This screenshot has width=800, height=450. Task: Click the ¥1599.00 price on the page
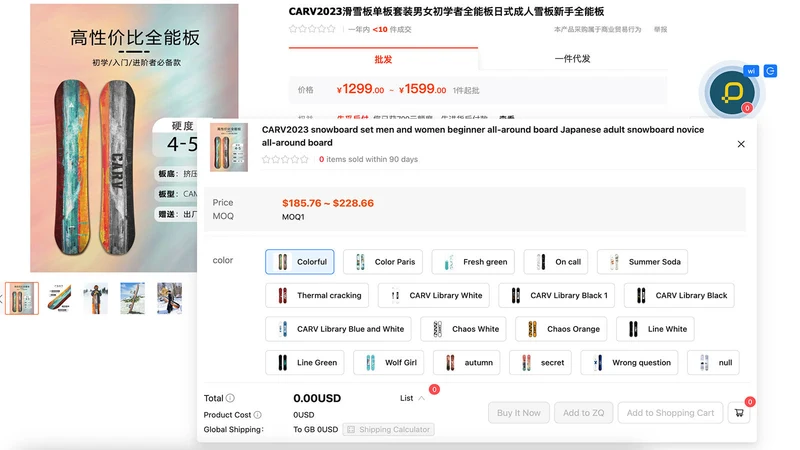click(422, 89)
